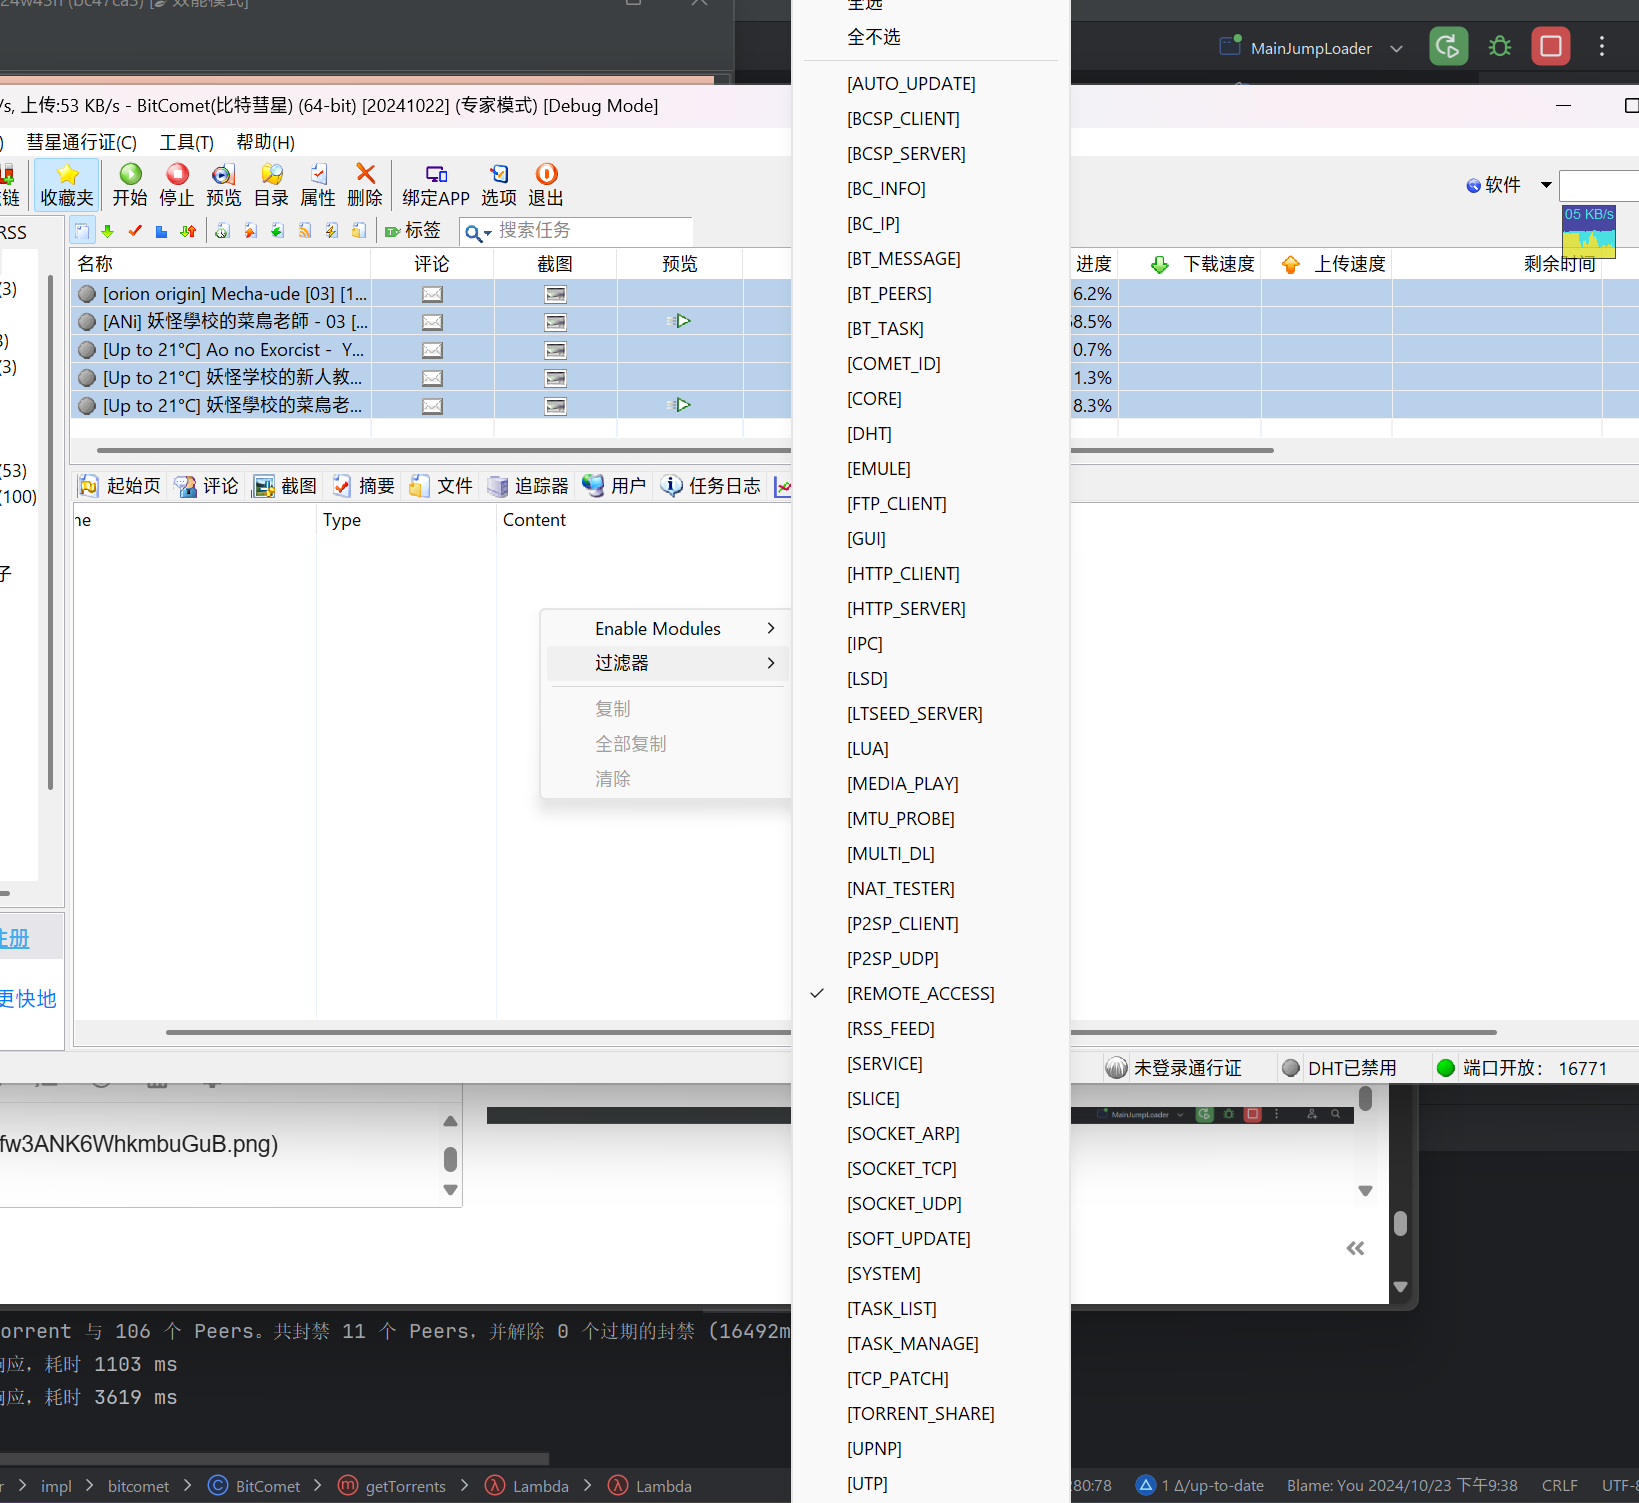Viewport: 1639px width, 1503px height.
Task: Click the 未登录通行证 passport status icon
Action: [x=1117, y=1068]
